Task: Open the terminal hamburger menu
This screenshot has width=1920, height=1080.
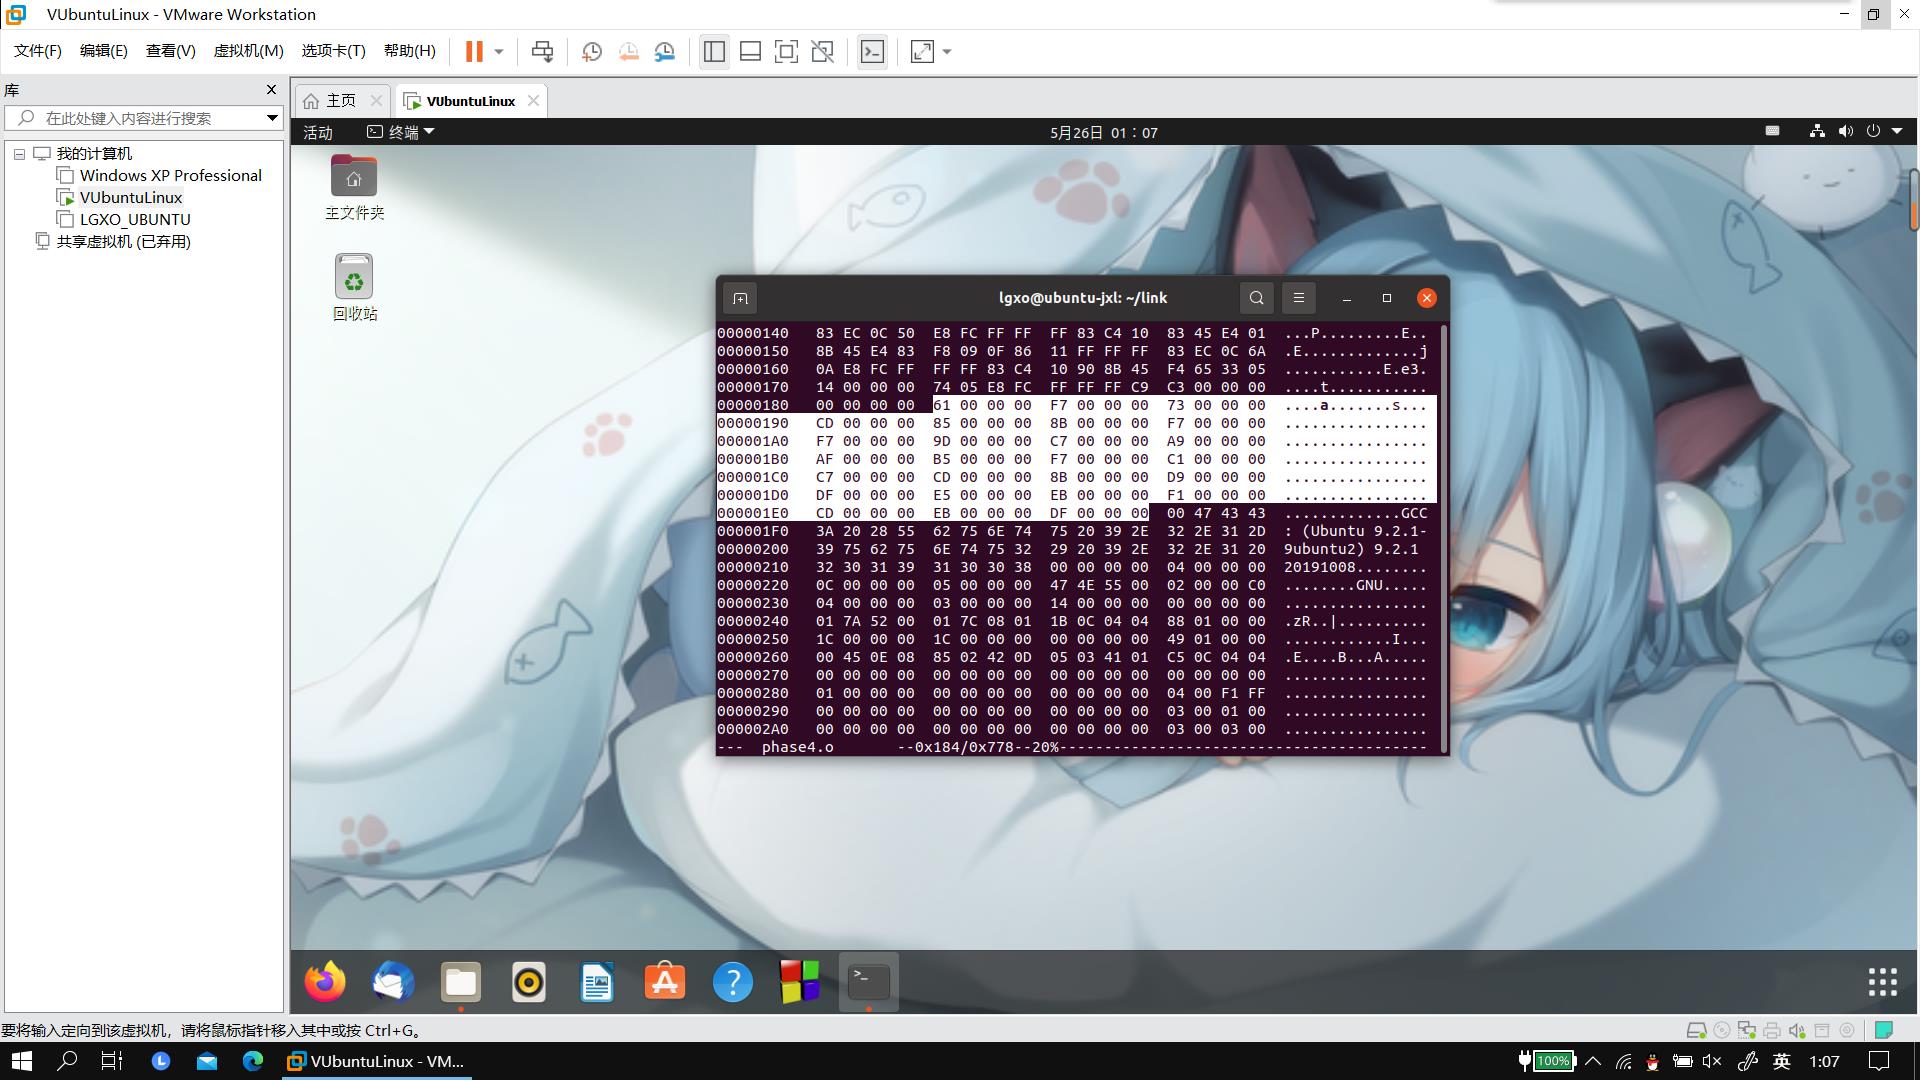Action: pos(1299,298)
